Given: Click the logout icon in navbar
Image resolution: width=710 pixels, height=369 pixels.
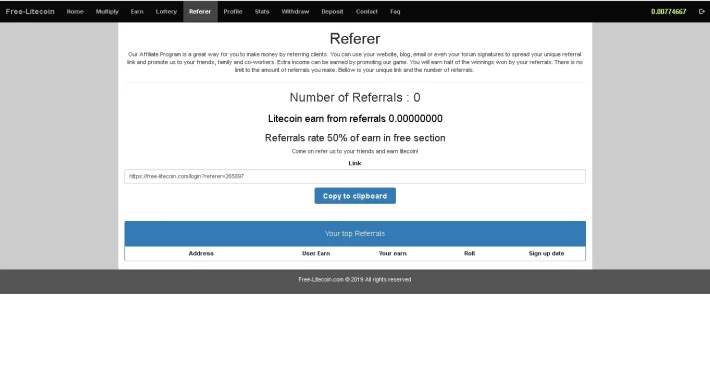Looking at the screenshot, I should pos(701,12).
